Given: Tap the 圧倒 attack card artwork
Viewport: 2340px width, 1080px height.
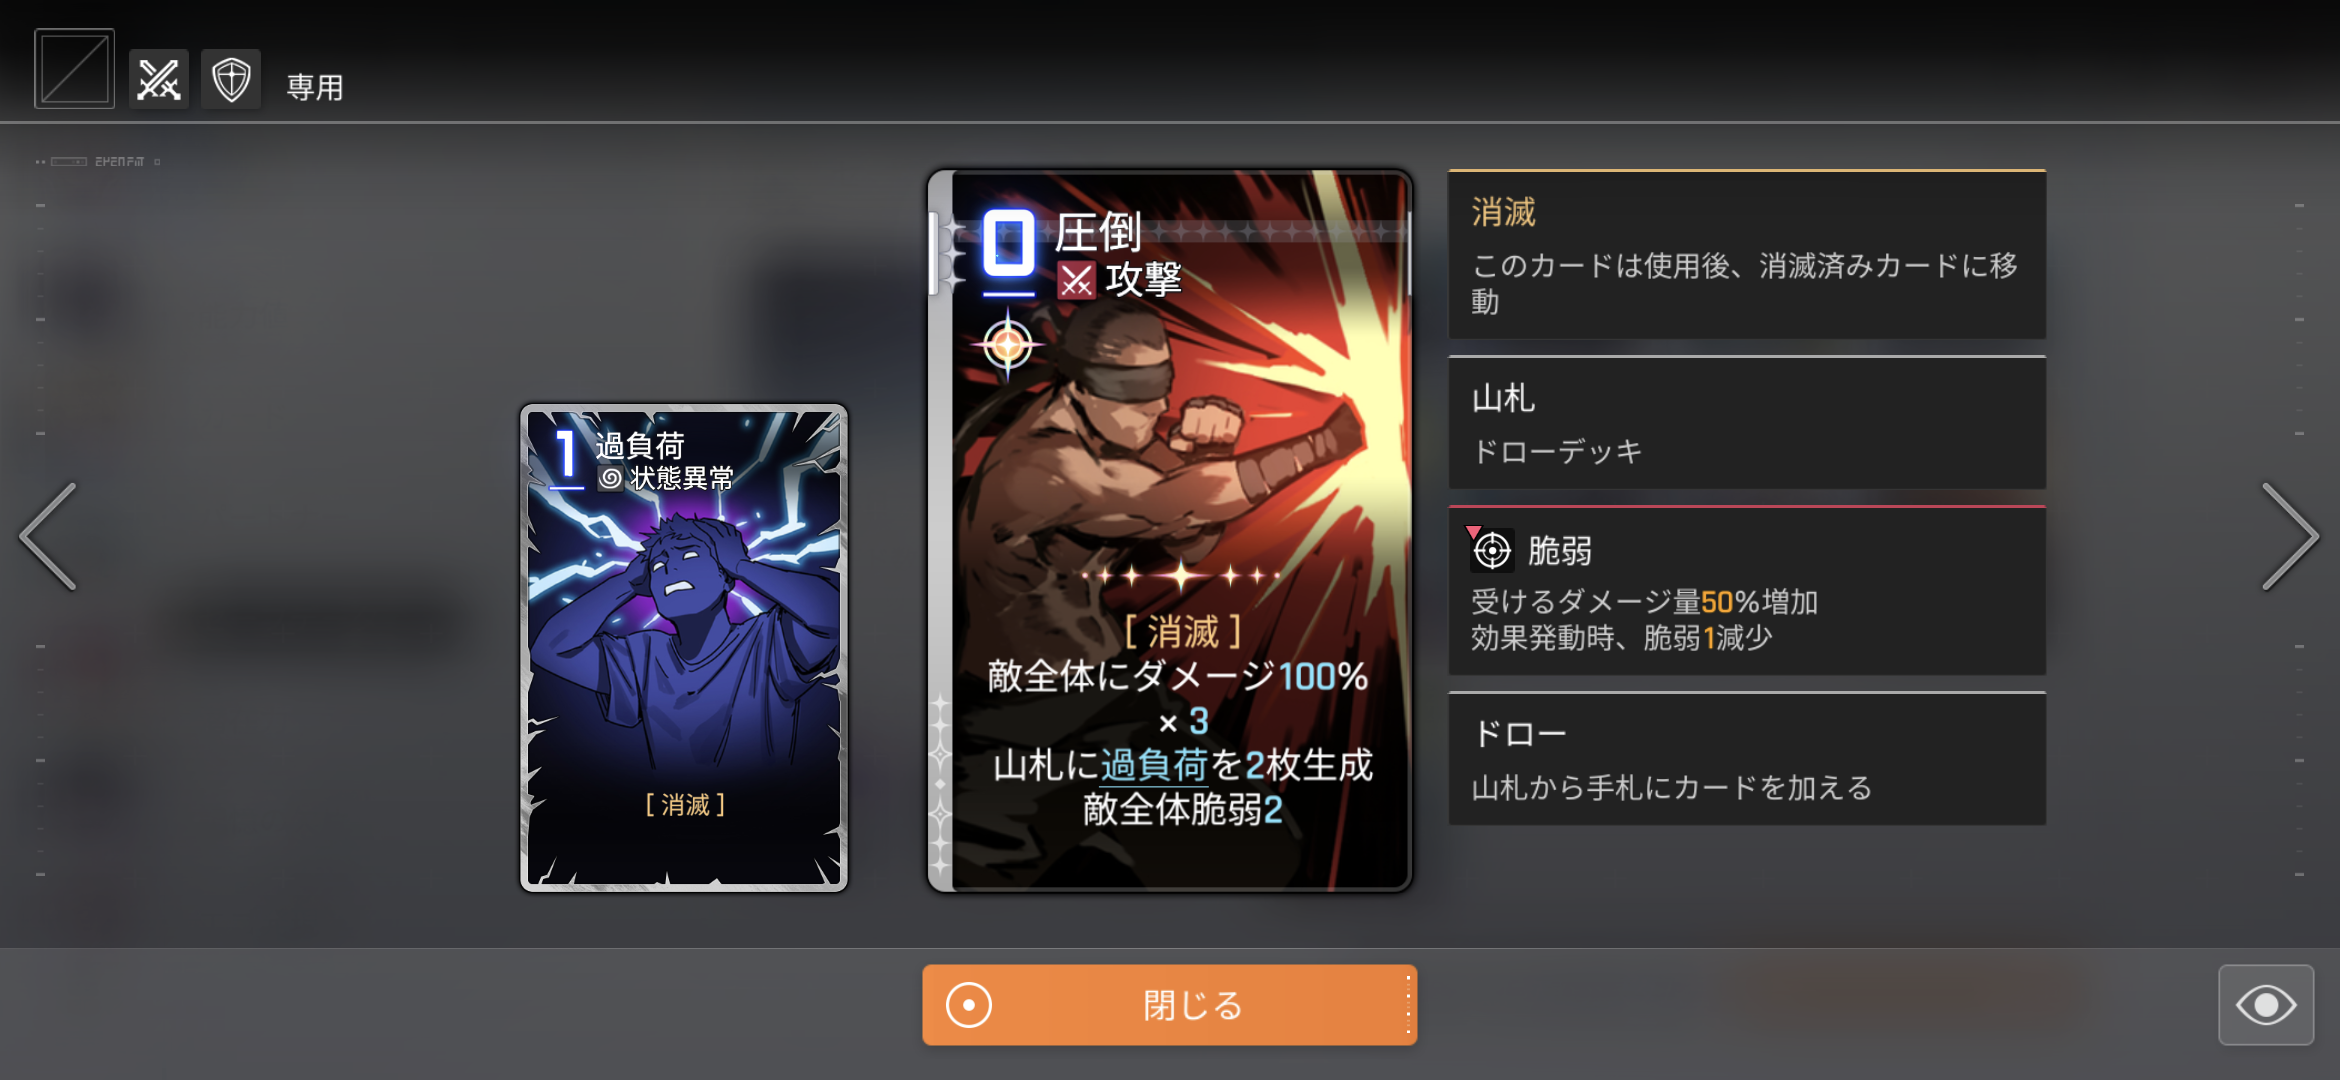Looking at the screenshot, I should (1169, 530).
